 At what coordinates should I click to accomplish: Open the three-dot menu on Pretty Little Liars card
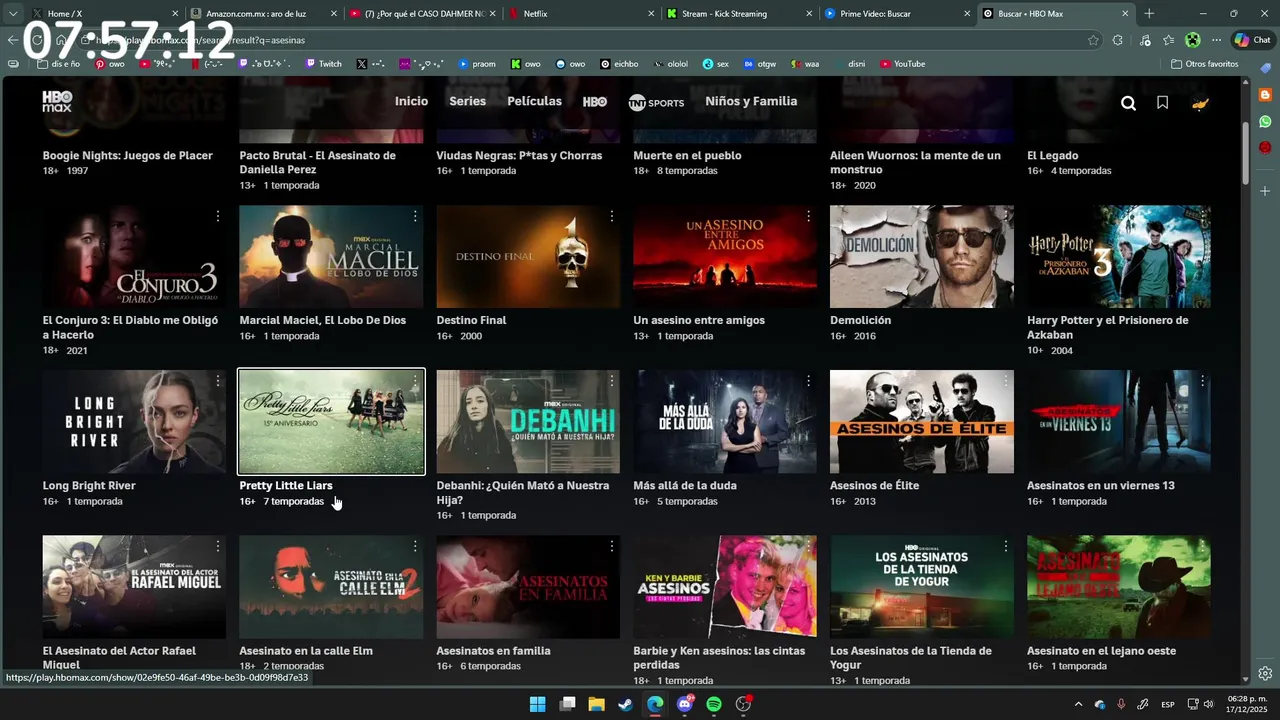click(x=415, y=381)
